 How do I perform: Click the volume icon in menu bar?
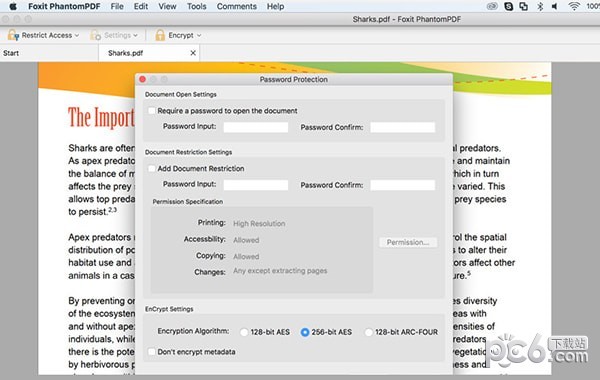(x=554, y=7)
